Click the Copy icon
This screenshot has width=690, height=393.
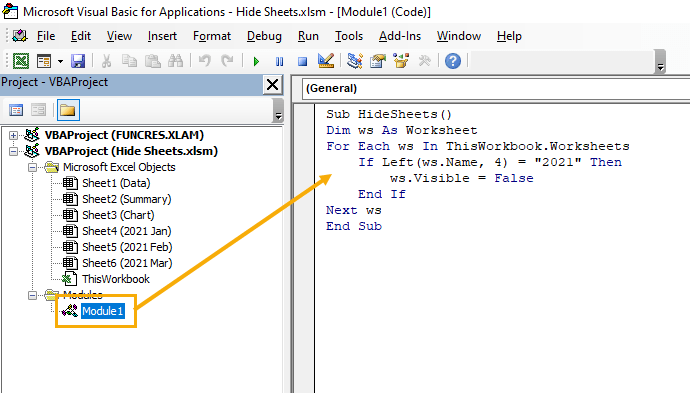(x=129, y=61)
